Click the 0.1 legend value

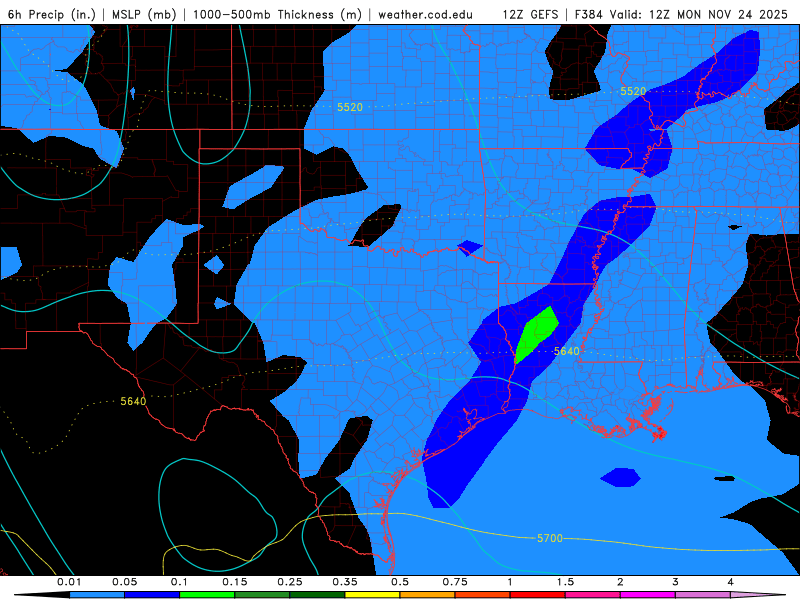pyautogui.click(x=179, y=582)
